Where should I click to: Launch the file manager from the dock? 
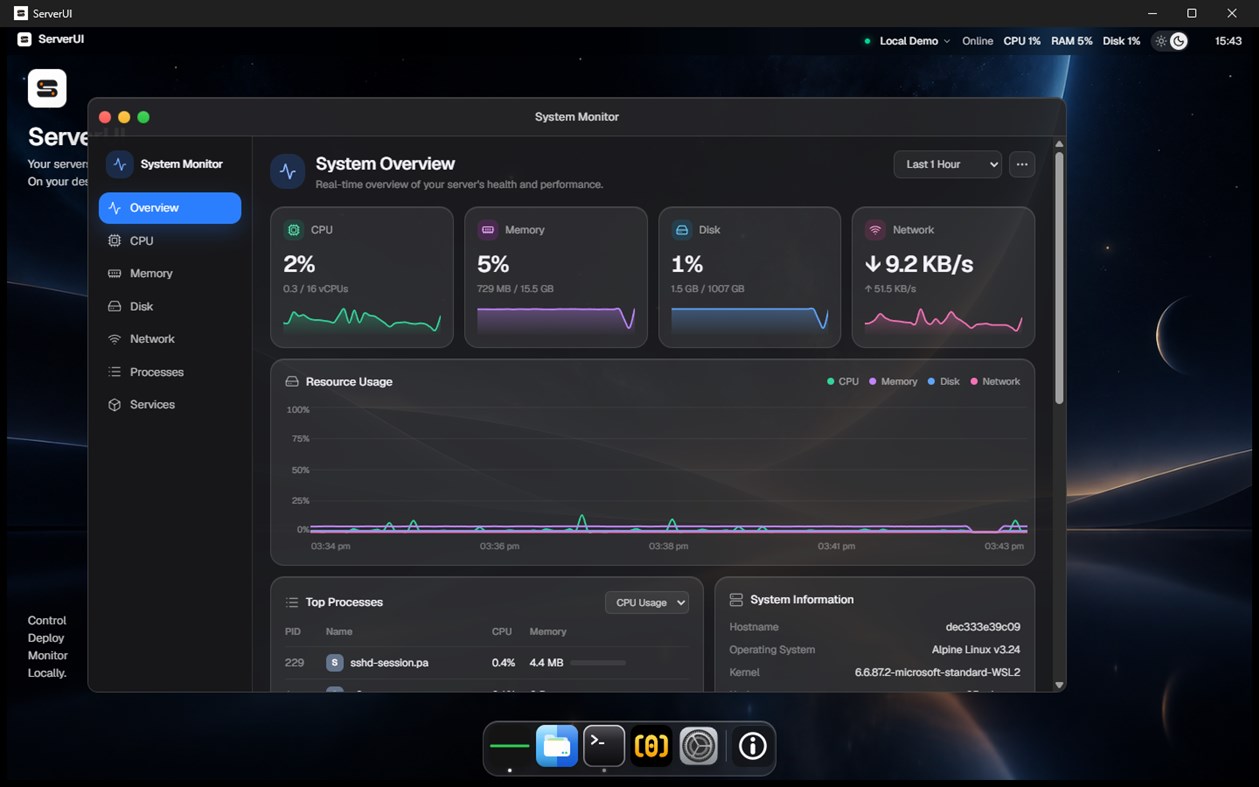(557, 746)
